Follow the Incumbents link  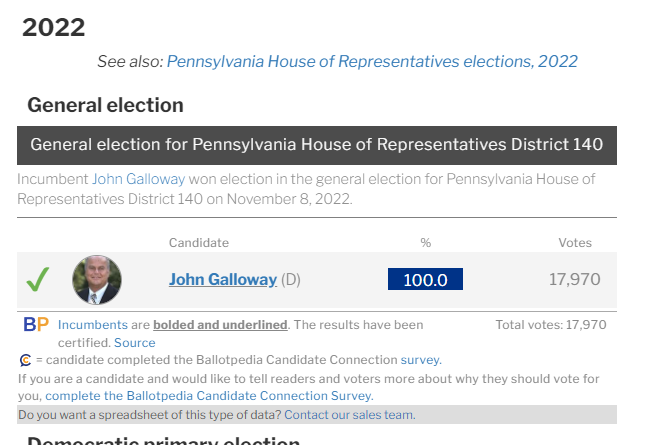(92, 325)
